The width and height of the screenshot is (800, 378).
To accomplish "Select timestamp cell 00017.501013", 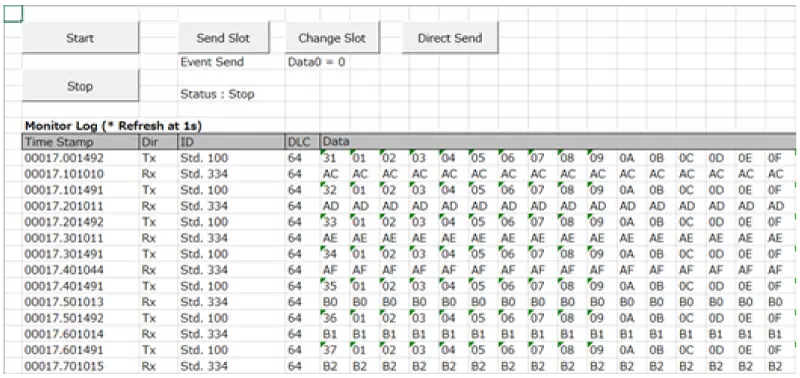I will (81, 302).
